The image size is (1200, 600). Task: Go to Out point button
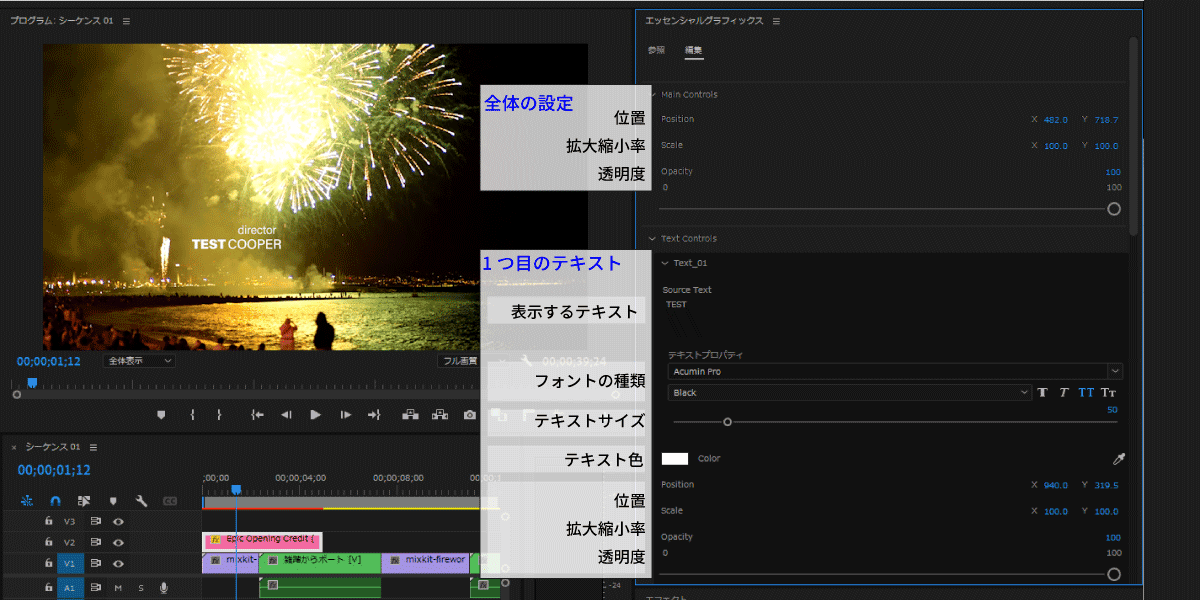(x=375, y=414)
